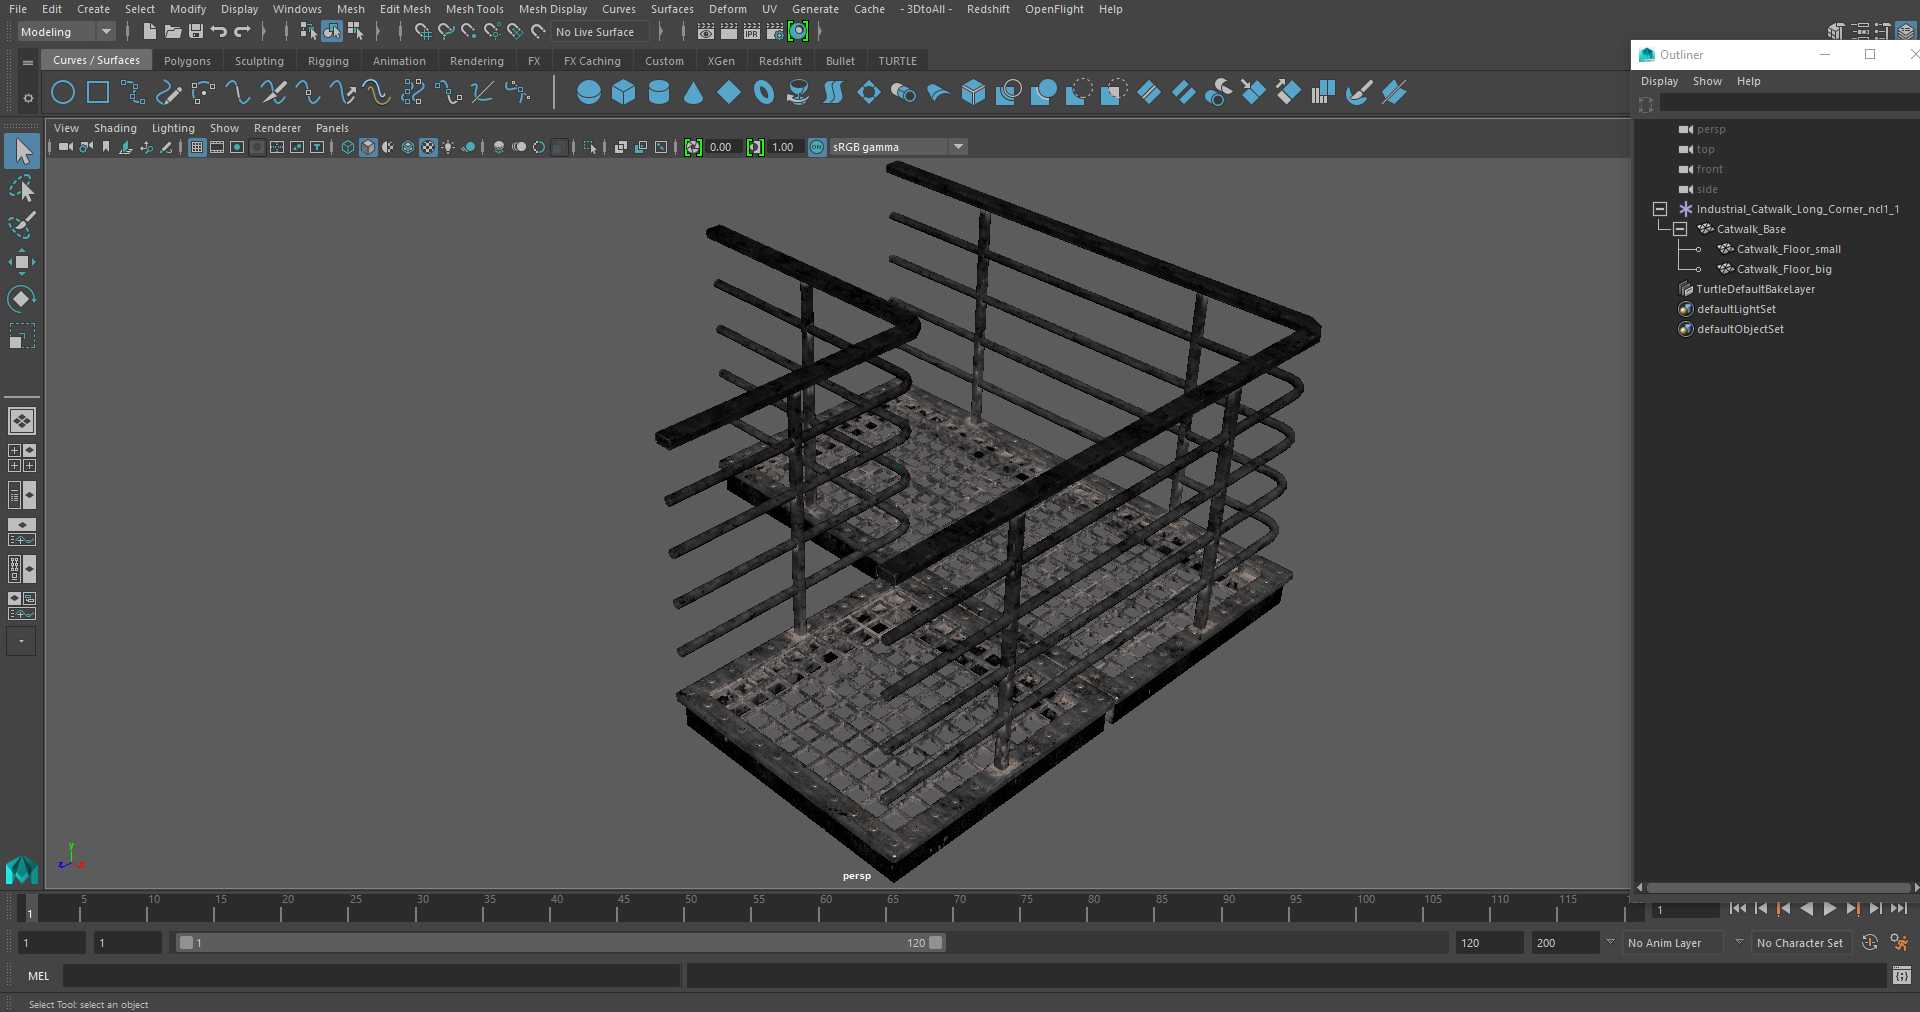The image size is (1920, 1012).
Task: Create a NURBS torus from shelf
Action: pos(764,93)
